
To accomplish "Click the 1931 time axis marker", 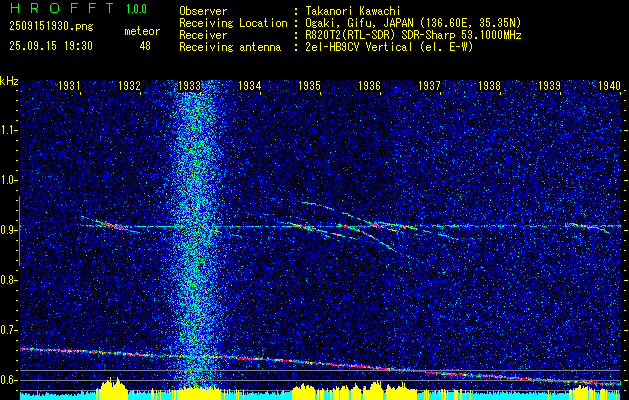I will 69,85.
